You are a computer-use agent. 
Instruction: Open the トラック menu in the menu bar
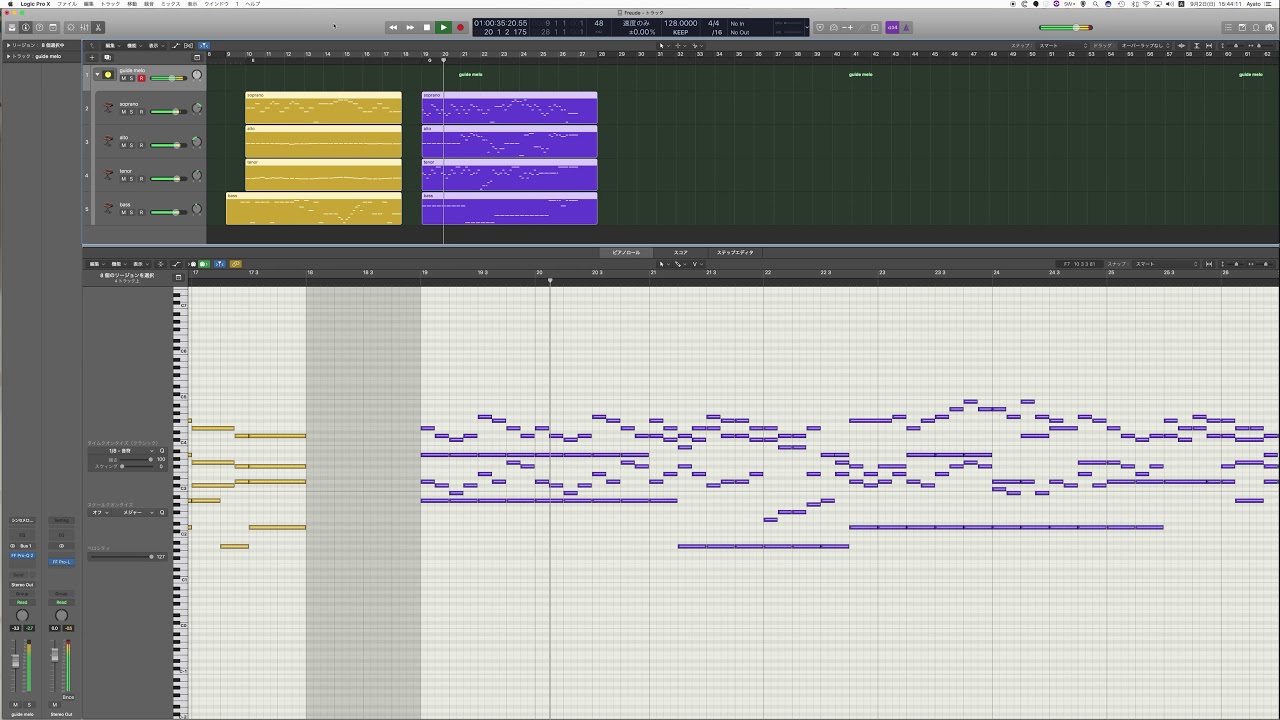tap(111, 4)
